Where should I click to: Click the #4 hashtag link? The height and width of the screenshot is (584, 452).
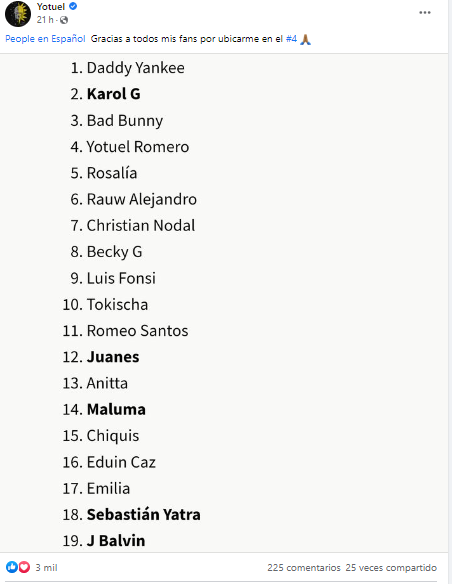point(292,39)
